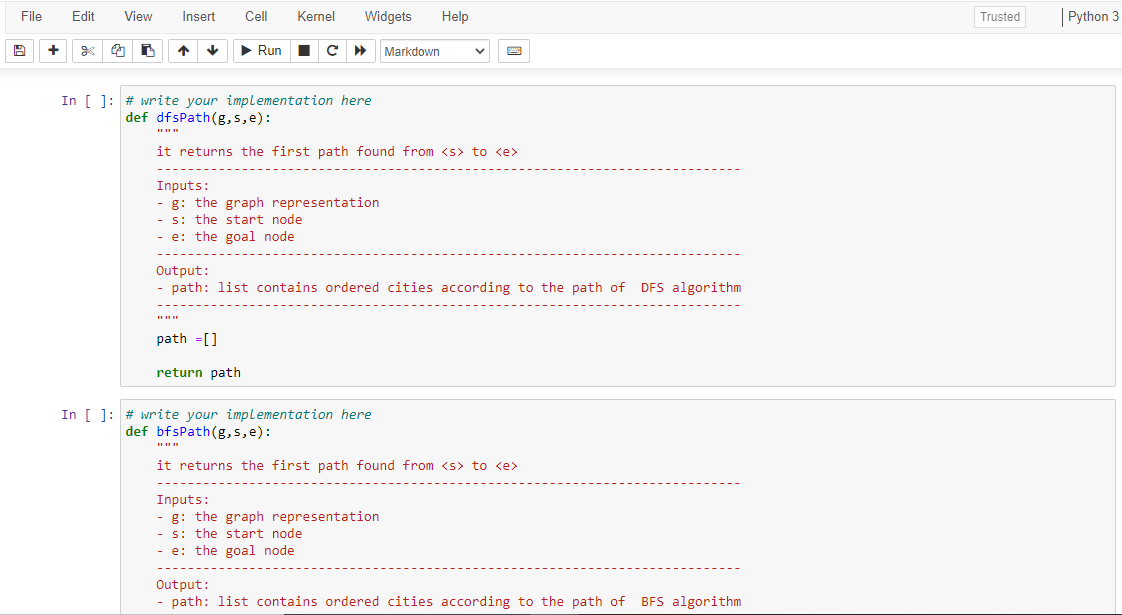The height and width of the screenshot is (615, 1122).
Task: Click the Trusted notebook indicator
Action: (x=999, y=16)
